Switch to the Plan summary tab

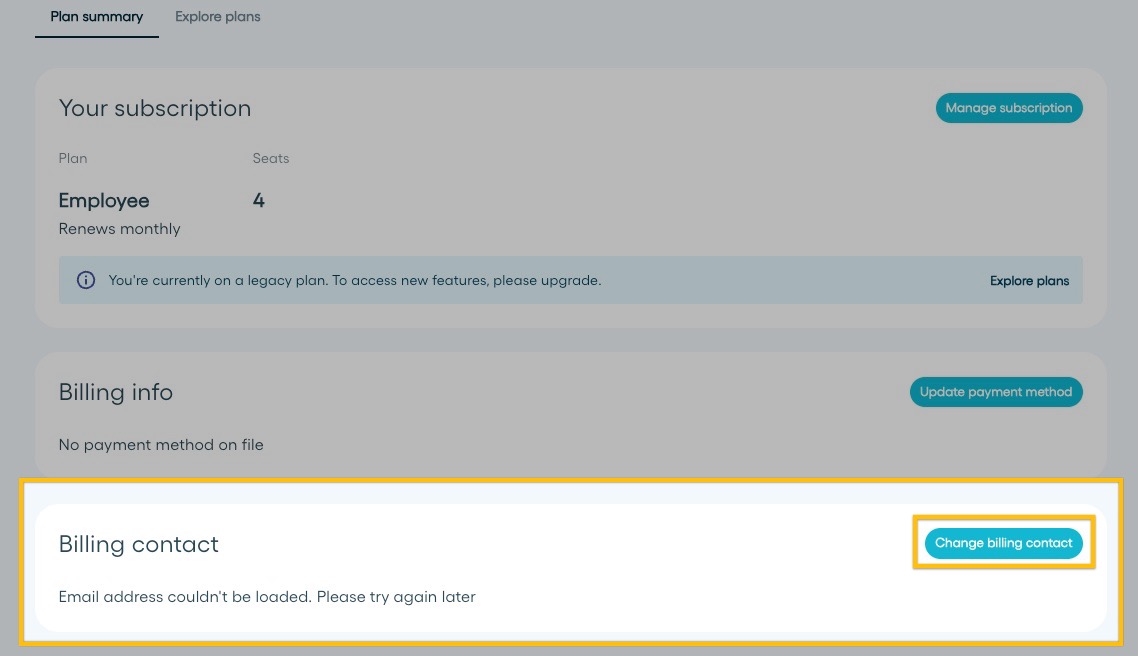97,17
